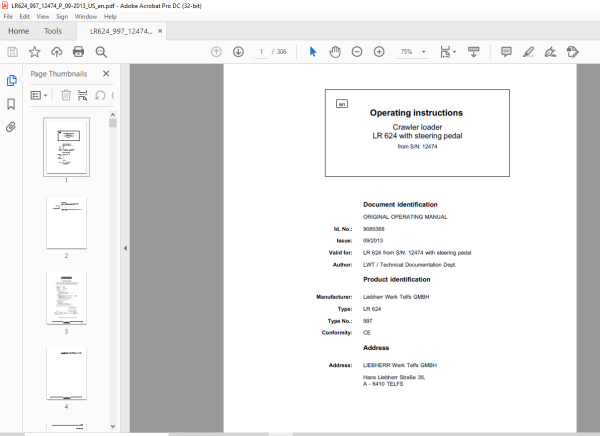This screenshot has width=600, height=436.
Task: Delete selected page trash icon
Action: (x=66, y=95)
